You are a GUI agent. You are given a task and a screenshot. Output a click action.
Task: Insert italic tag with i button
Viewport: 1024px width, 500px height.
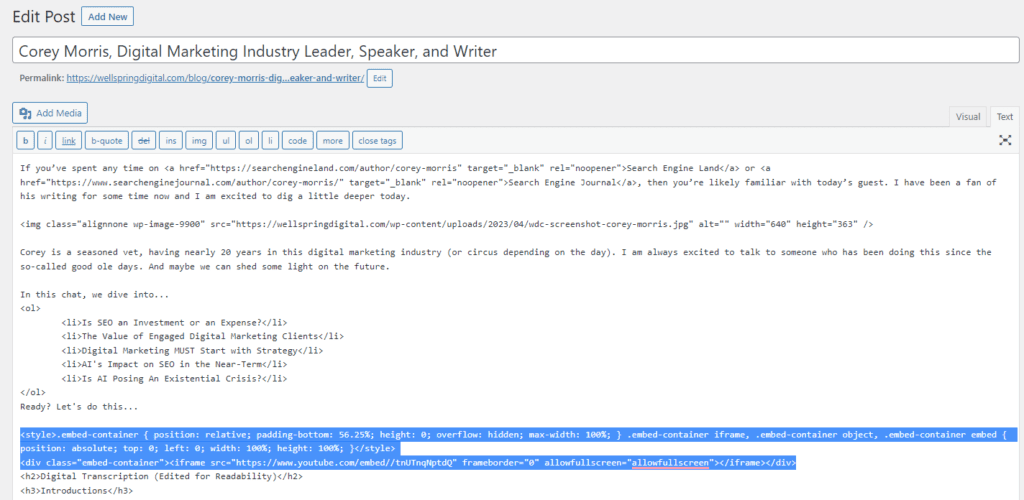tap(45, 140)
